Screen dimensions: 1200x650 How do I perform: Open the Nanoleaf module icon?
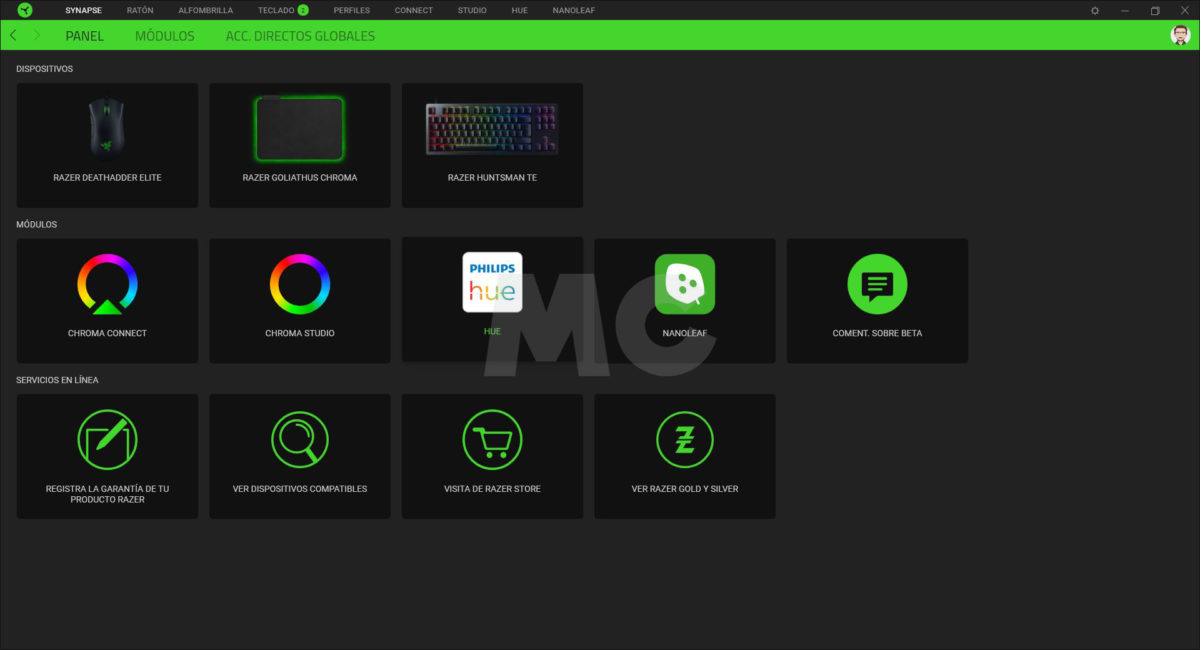(684, 284)
